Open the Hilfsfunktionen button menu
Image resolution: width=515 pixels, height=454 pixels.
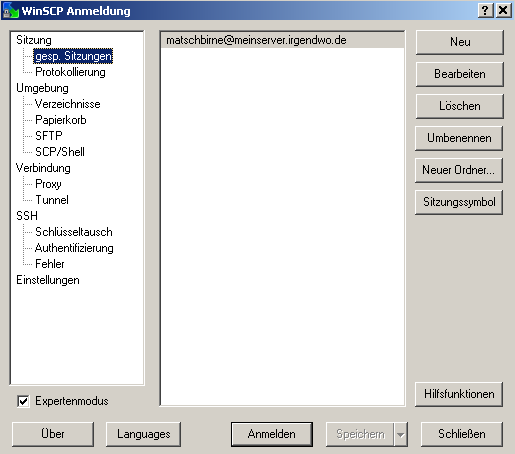(x=459, y=394)
